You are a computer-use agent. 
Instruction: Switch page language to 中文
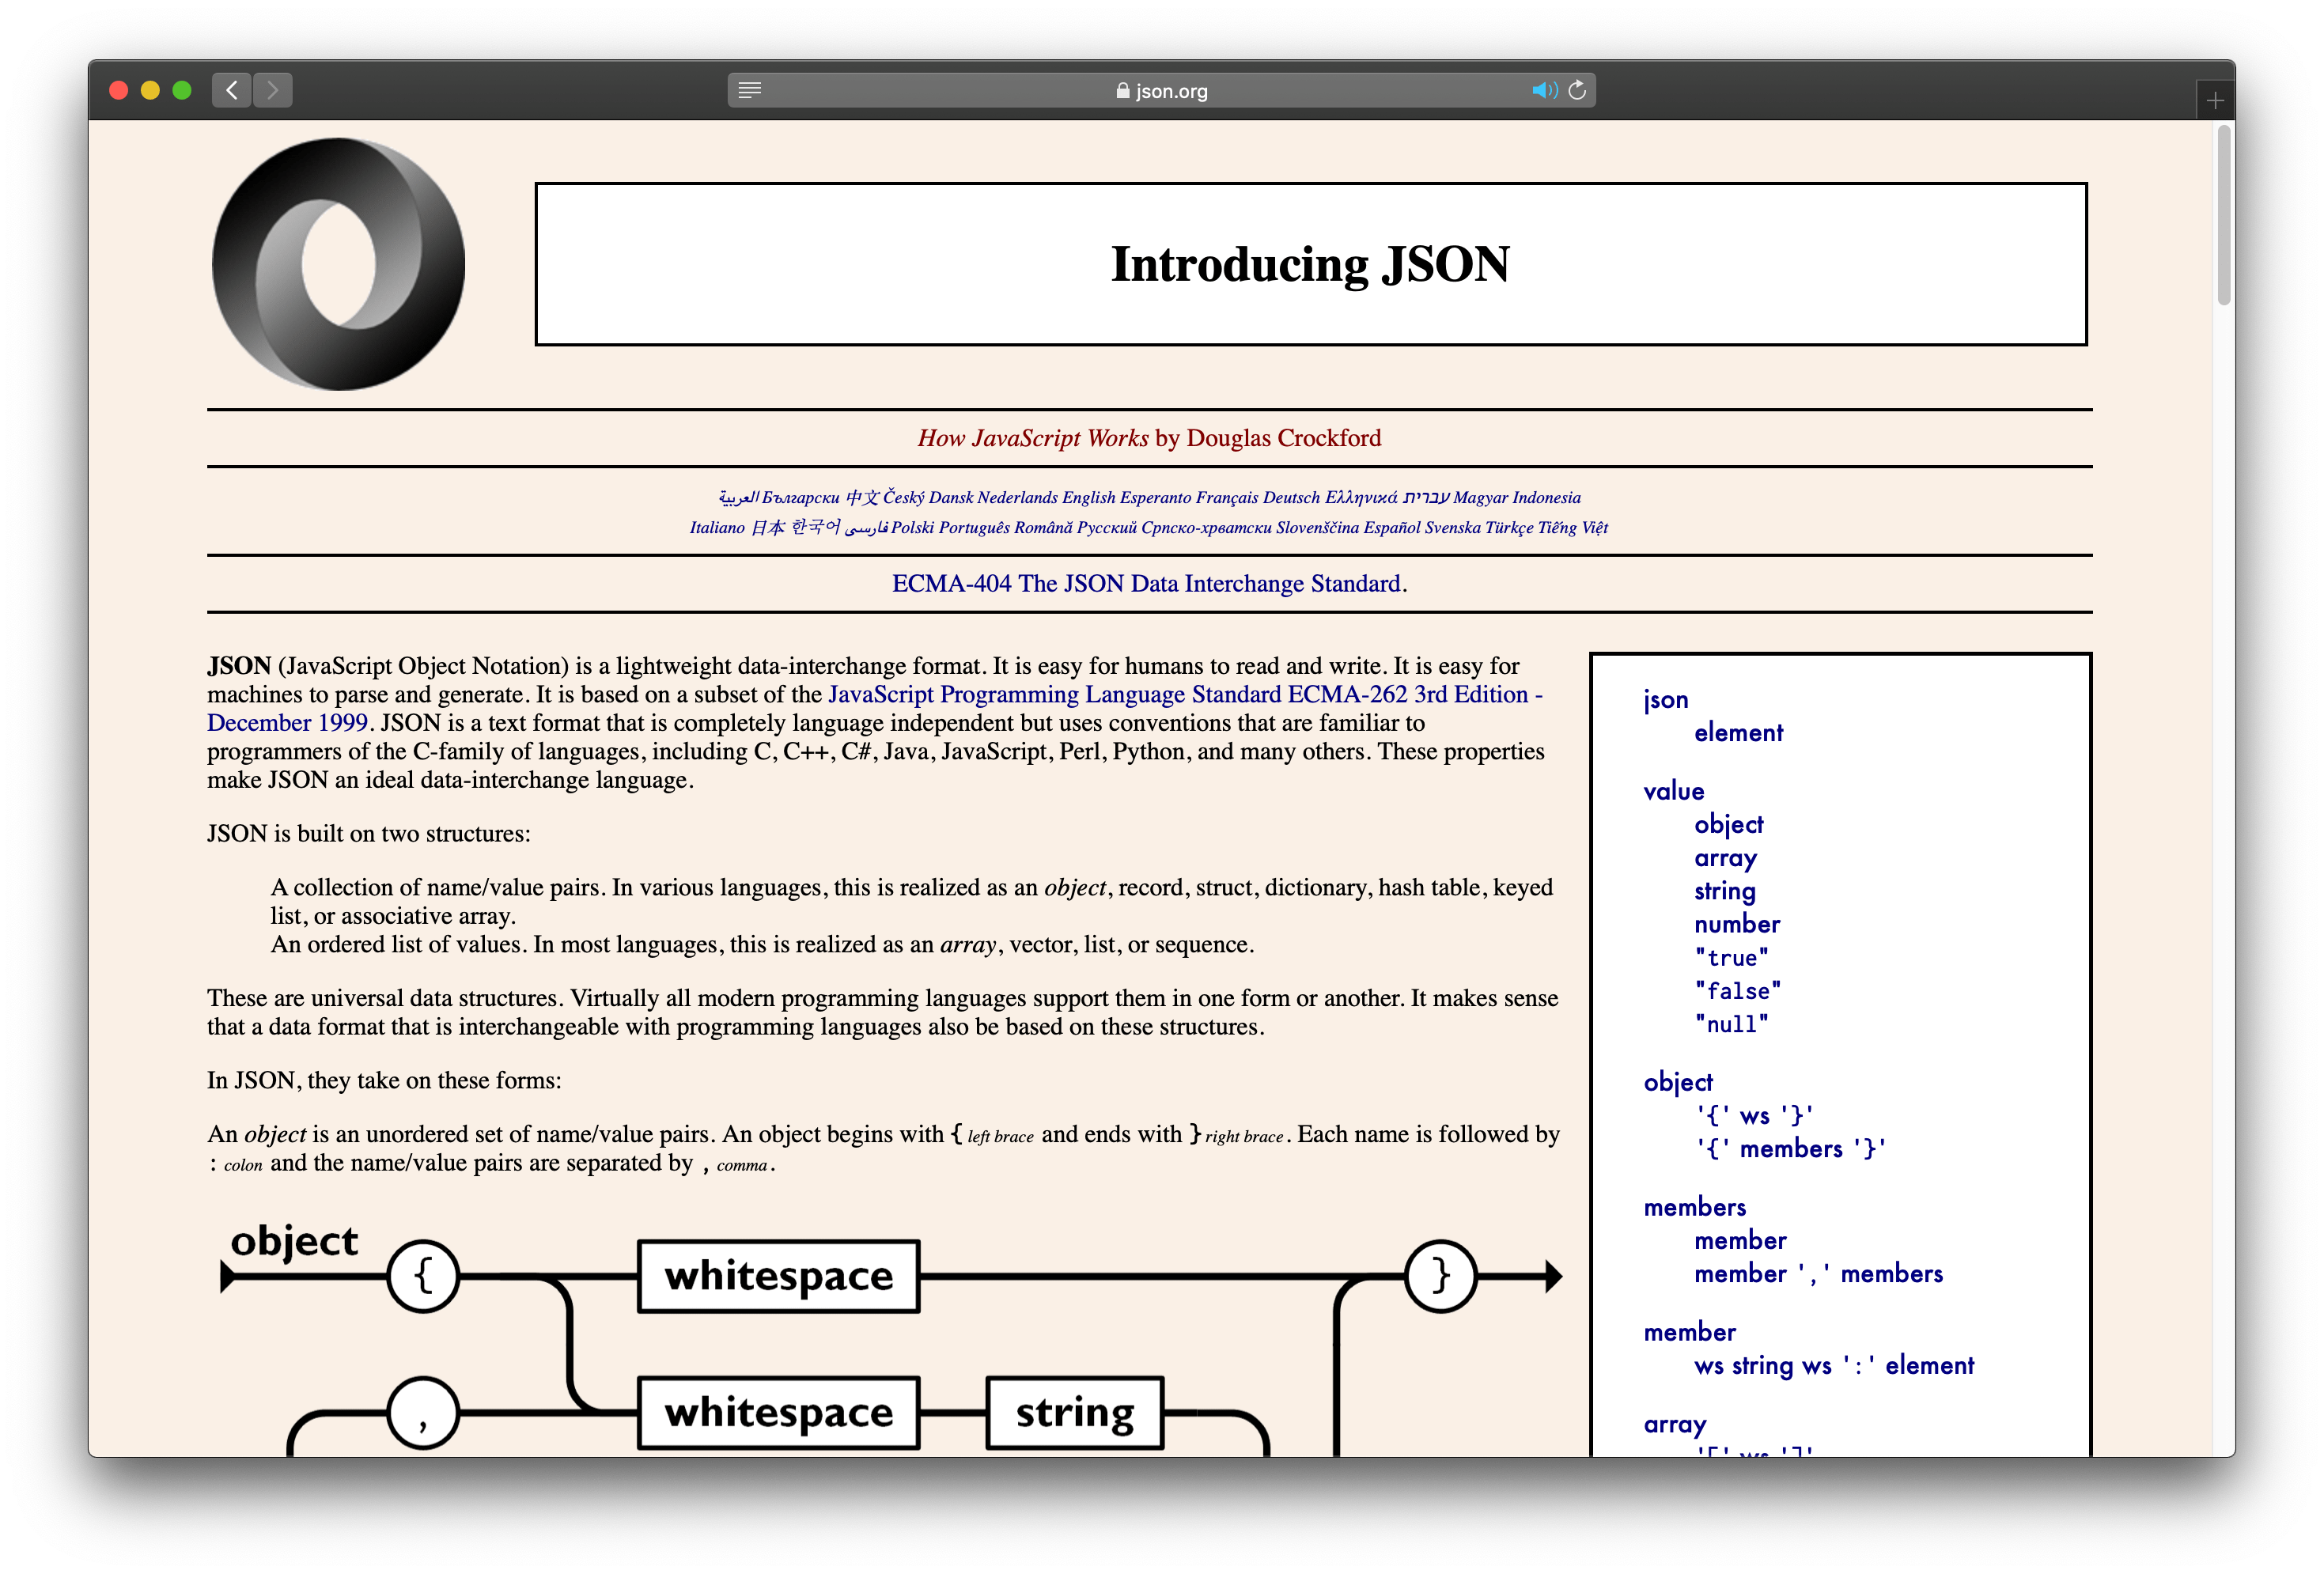[x=862, y=498]
